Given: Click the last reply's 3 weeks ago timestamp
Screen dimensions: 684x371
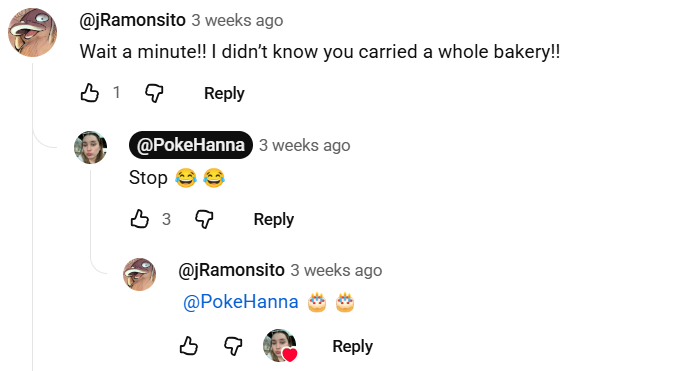Looking at the screenshot, I should tap(336, 271).
